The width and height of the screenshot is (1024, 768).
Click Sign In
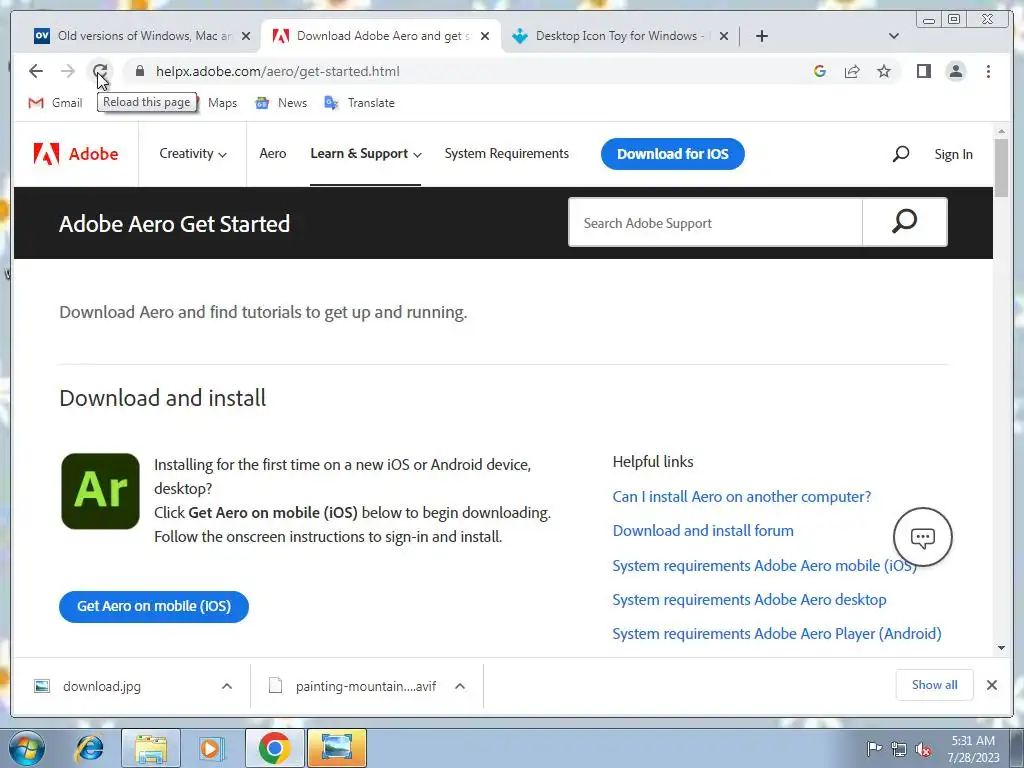point(953,154)
